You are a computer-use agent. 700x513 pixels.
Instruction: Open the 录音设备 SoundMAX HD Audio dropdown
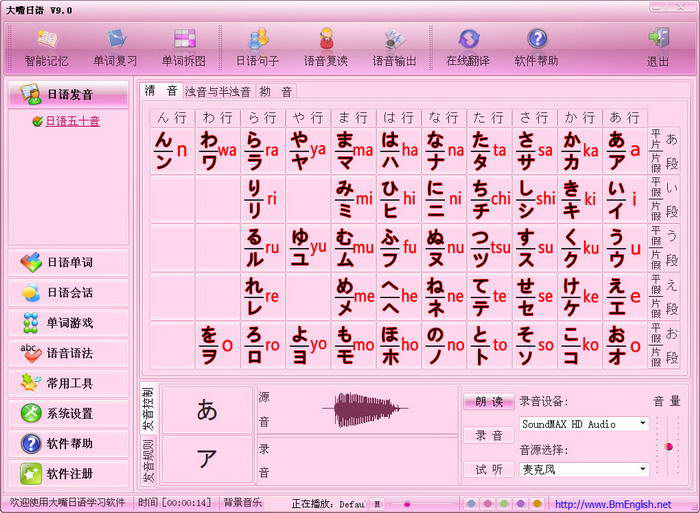click(x=642, y=424)
